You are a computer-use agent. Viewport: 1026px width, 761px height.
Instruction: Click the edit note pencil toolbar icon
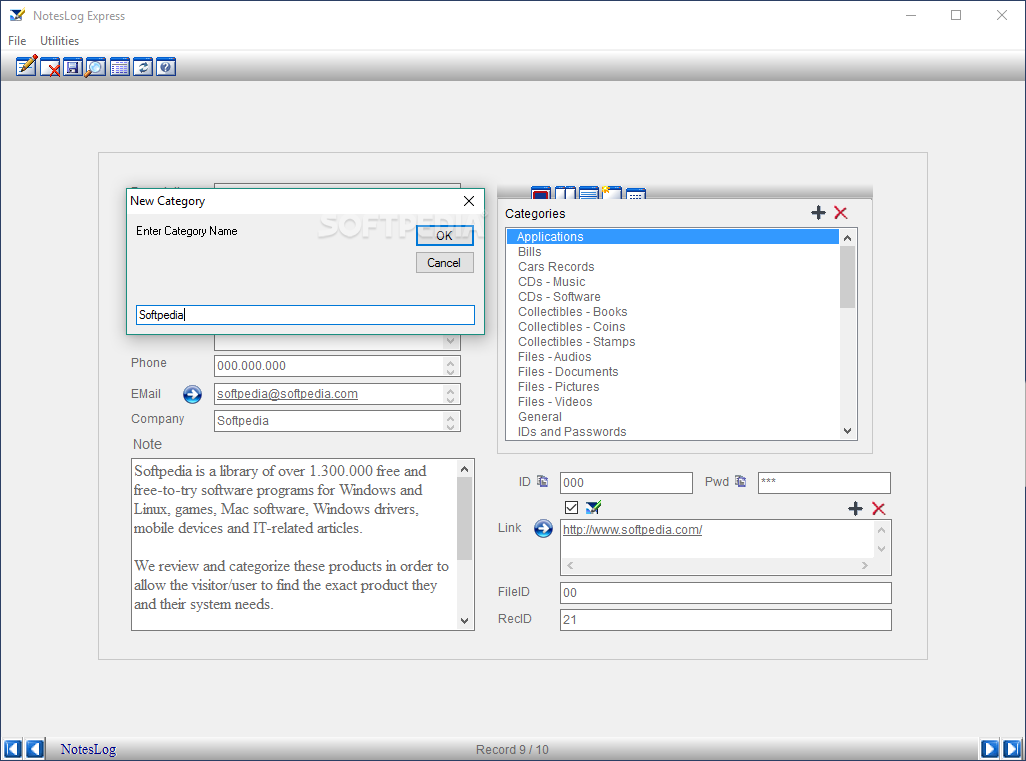(26, 66)
